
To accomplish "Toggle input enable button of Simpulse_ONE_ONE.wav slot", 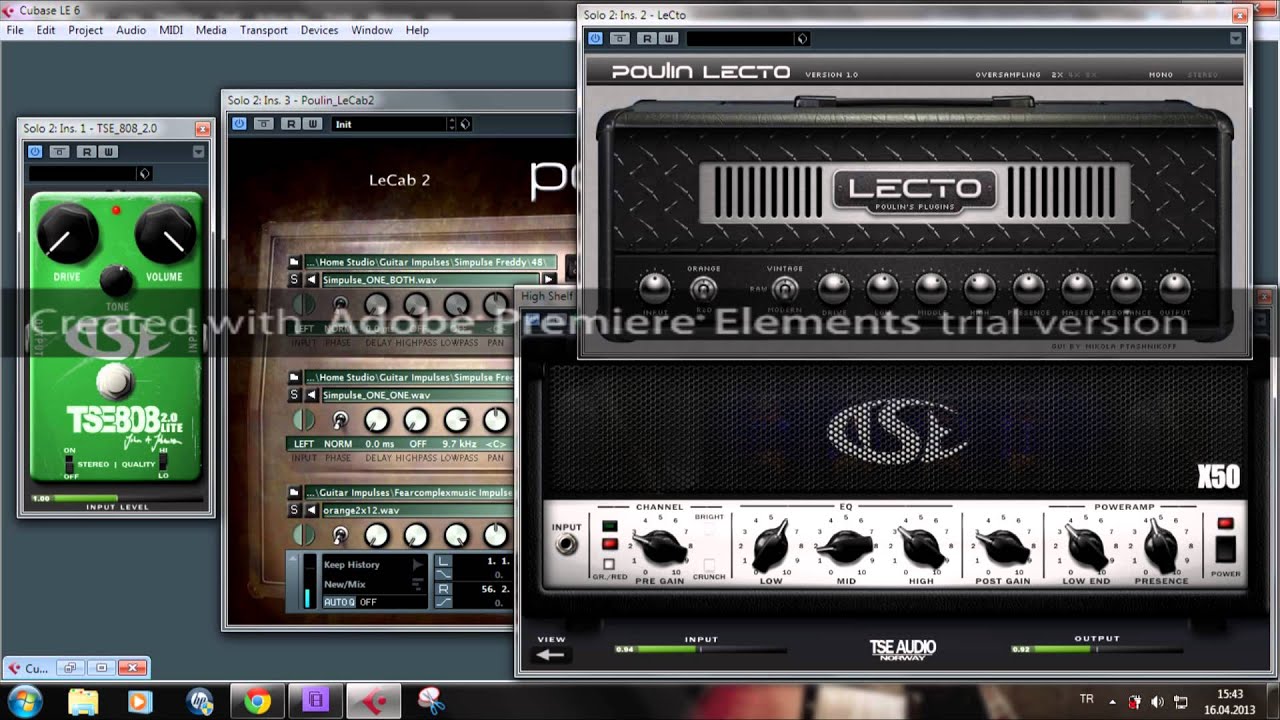I will click(303, 420).
